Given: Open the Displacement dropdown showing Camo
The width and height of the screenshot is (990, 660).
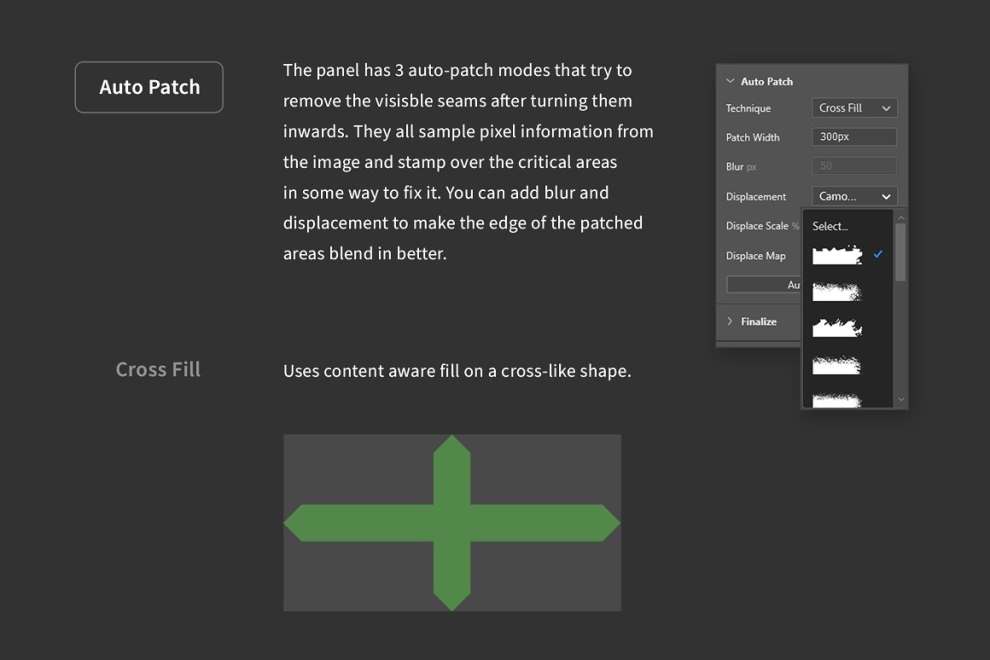Looking at the screenshot, I should pyautogui.click(x=854, y=196).
